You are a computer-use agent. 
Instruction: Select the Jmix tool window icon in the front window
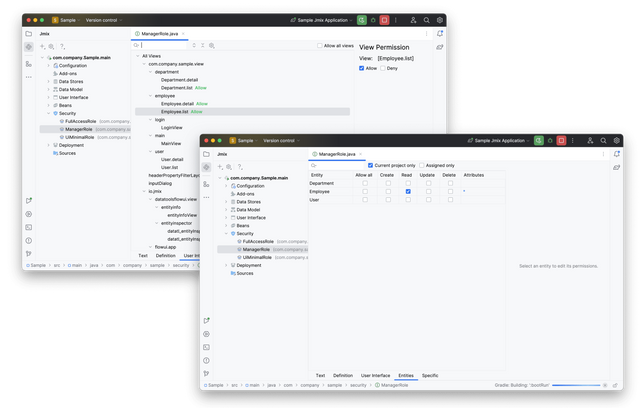tap(206, 167)
